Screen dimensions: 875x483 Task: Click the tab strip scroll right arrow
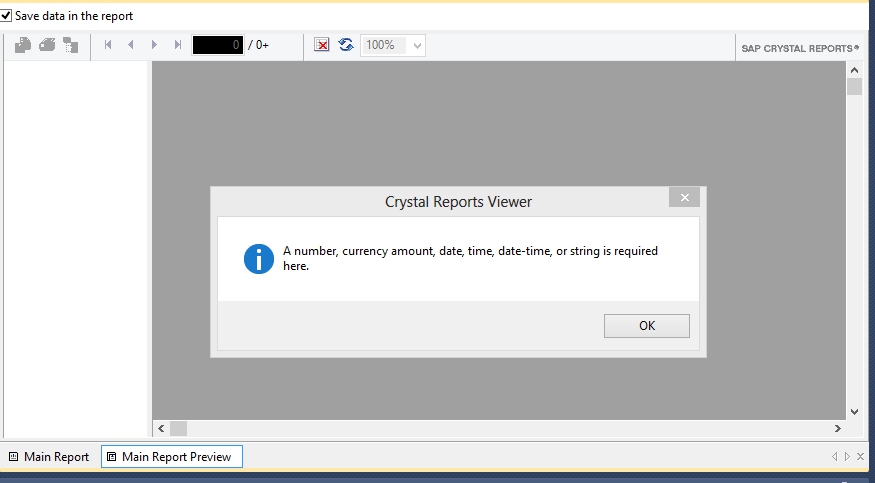(x=847, y=457)
